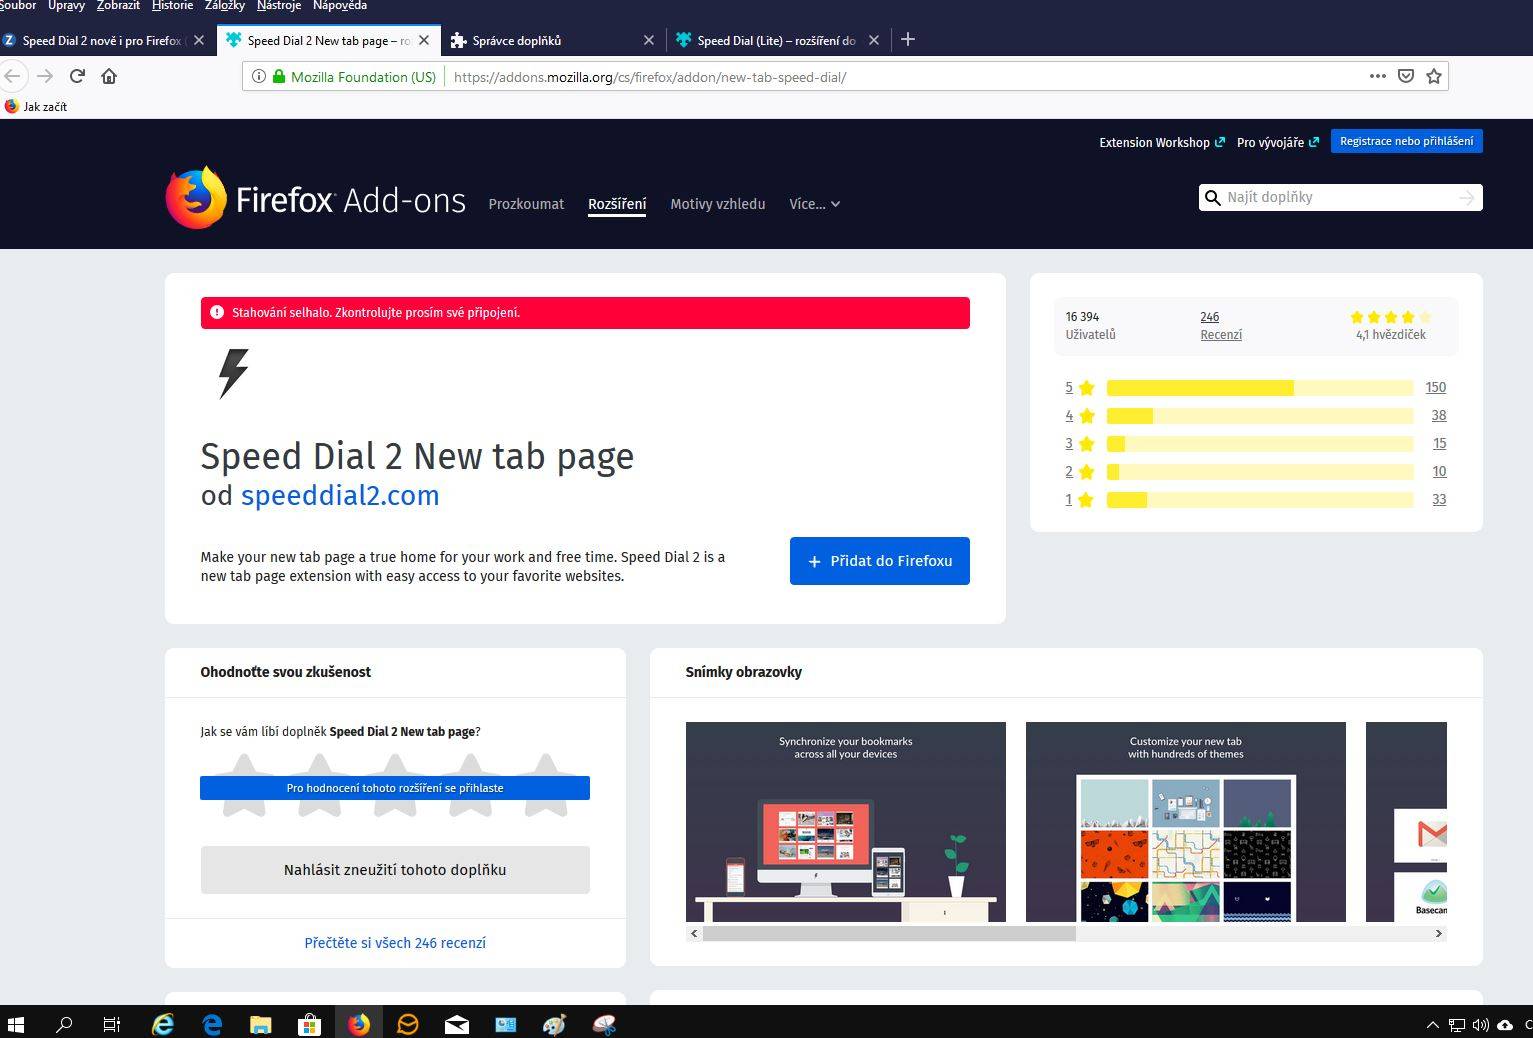The image size is (1533, 1038).
Task: Open the Windows Start menu
Action: 15,1024
